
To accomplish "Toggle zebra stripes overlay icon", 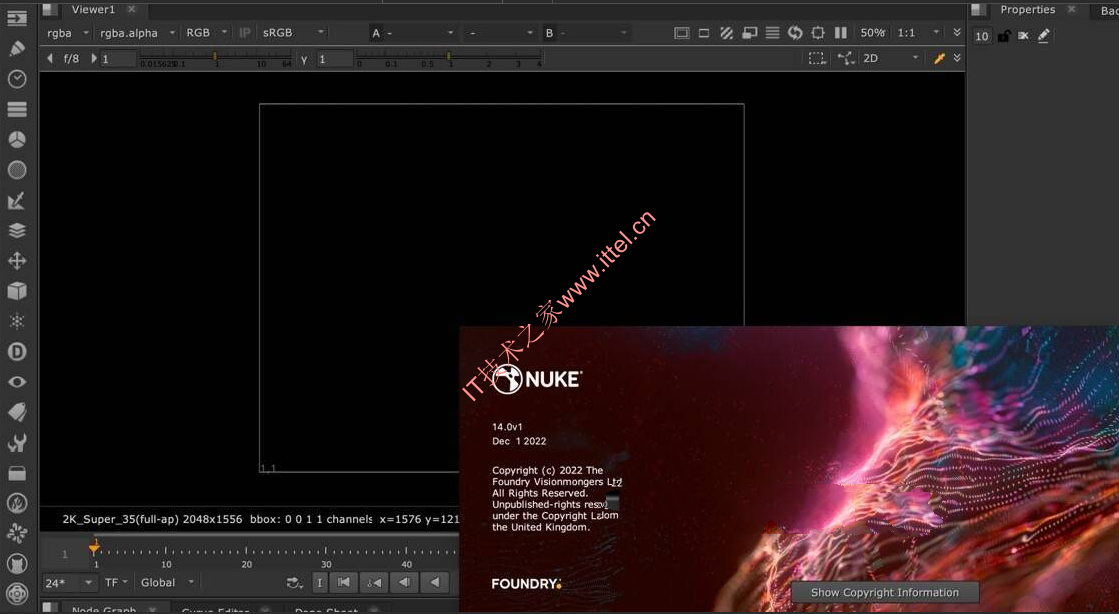I will [726, 33].
